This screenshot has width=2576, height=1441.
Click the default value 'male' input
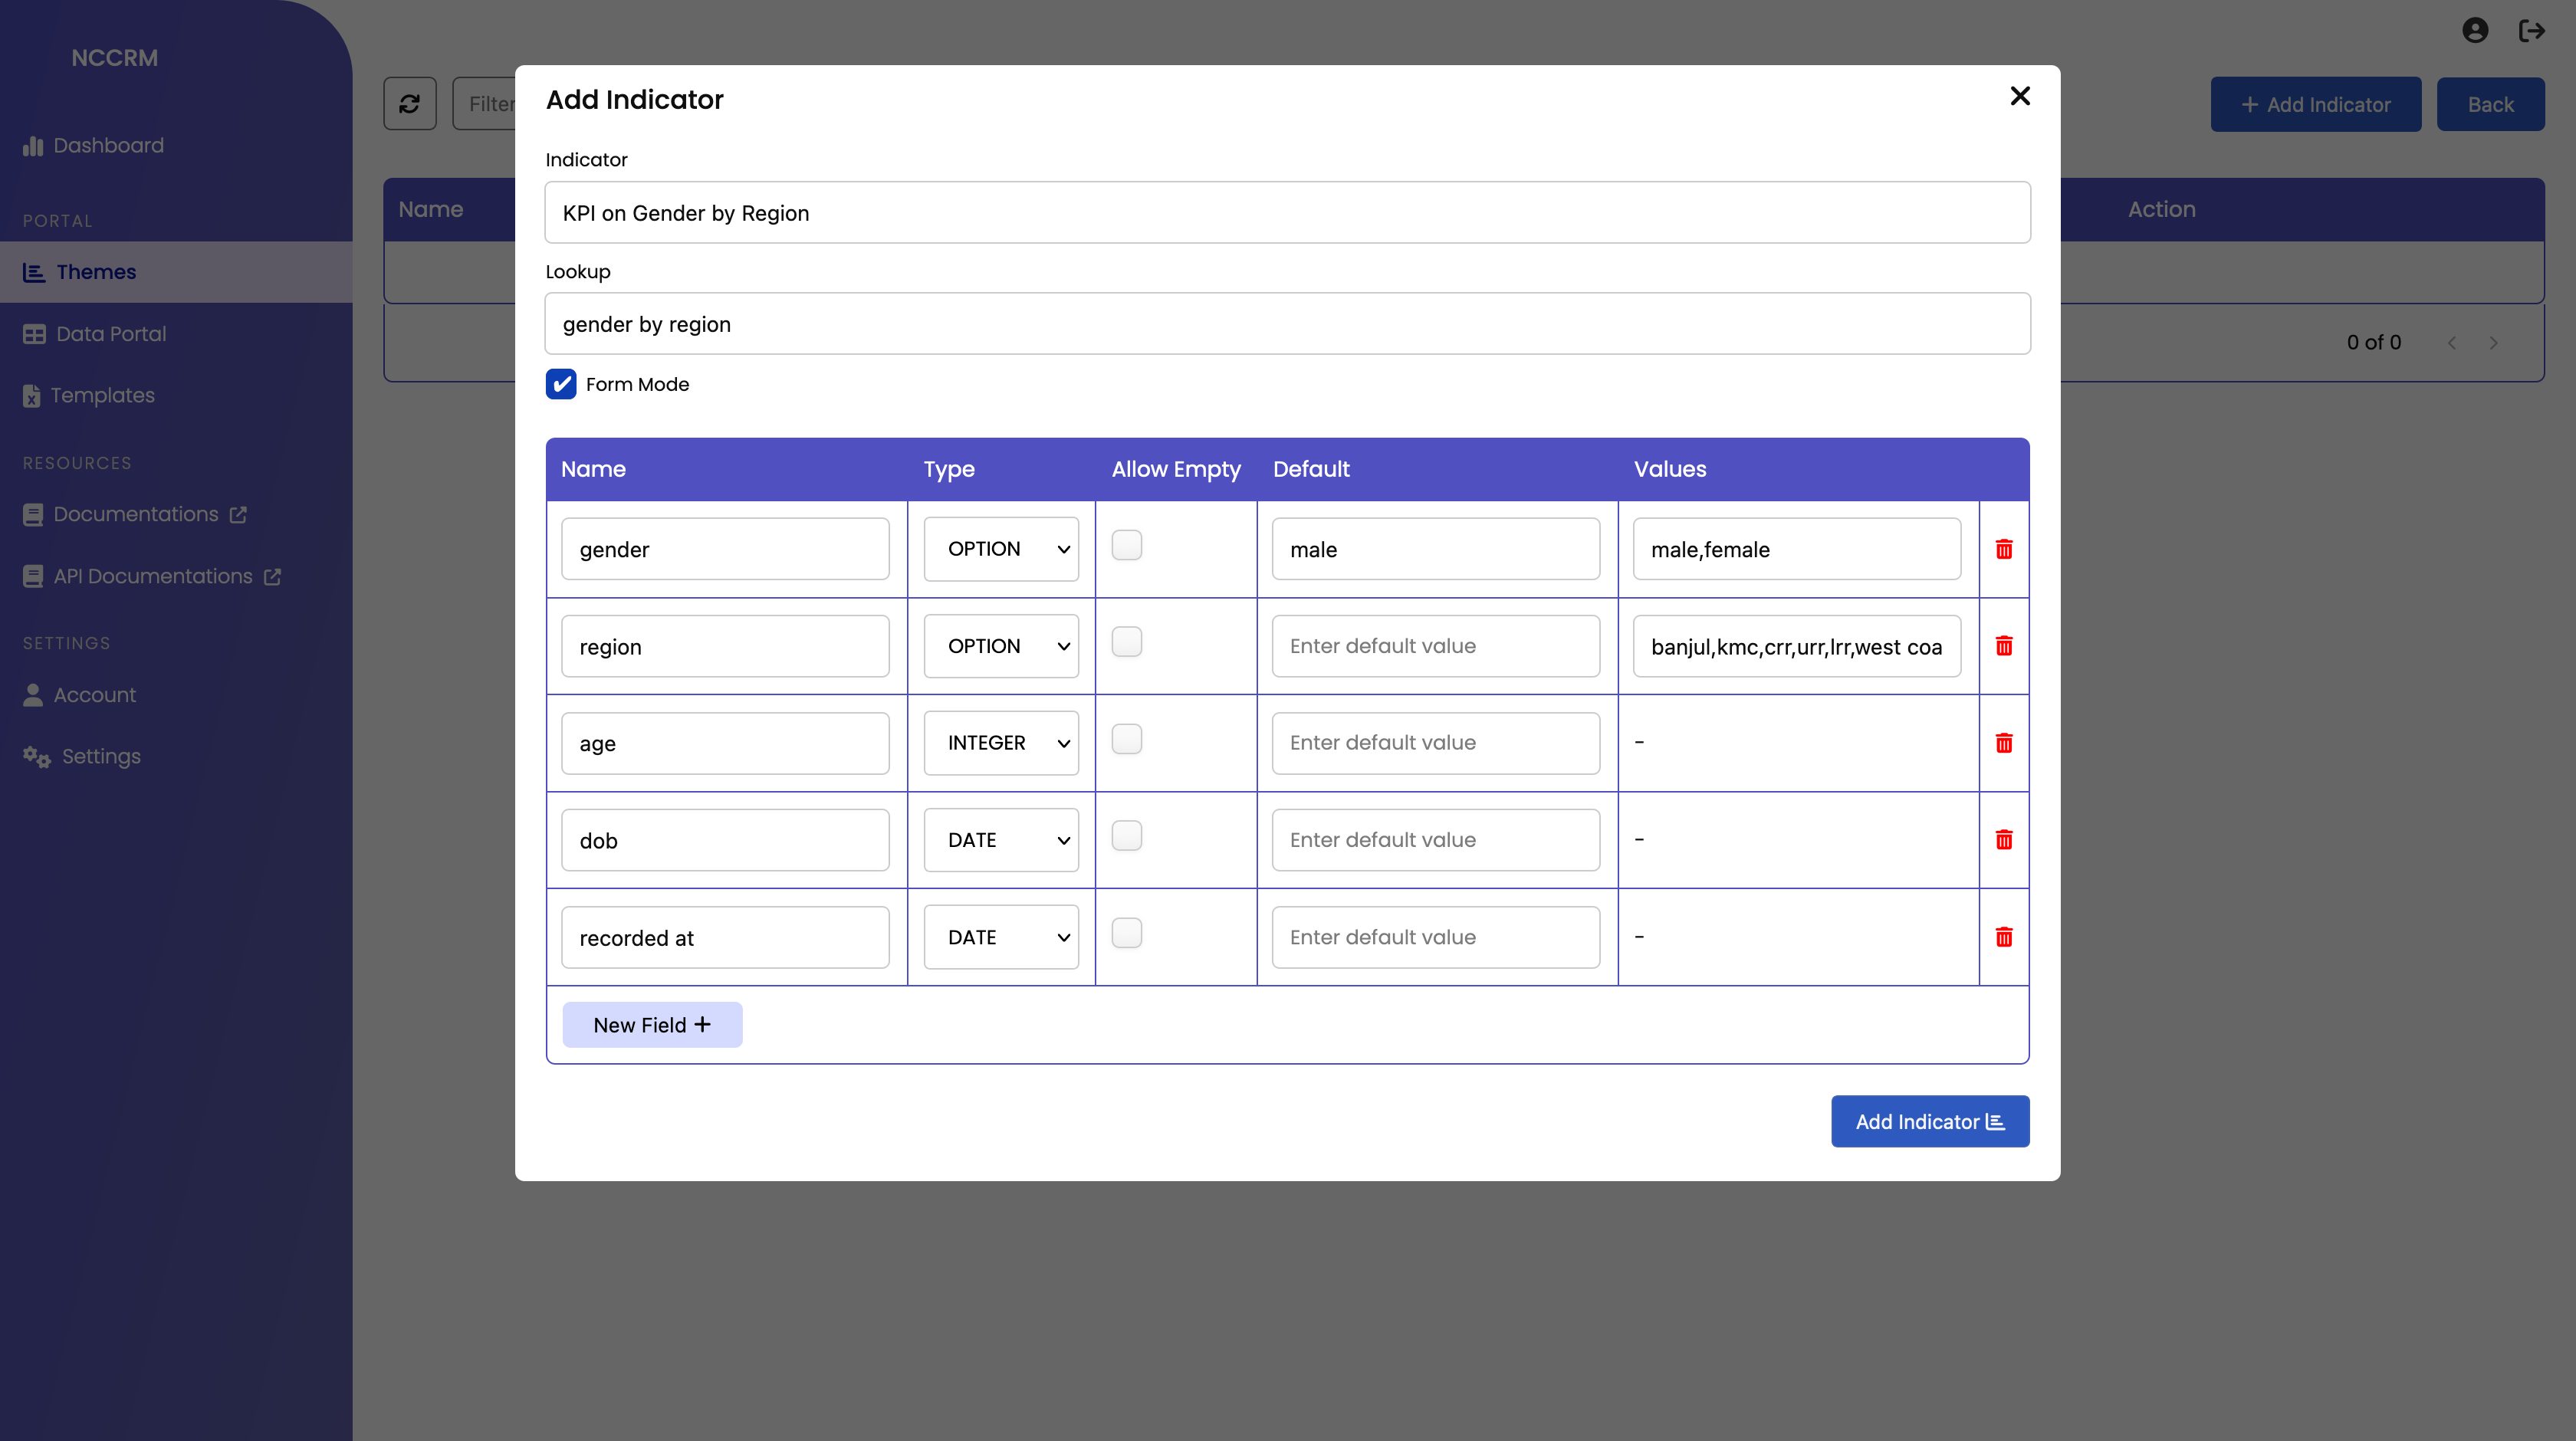(x=1436, y=549)
